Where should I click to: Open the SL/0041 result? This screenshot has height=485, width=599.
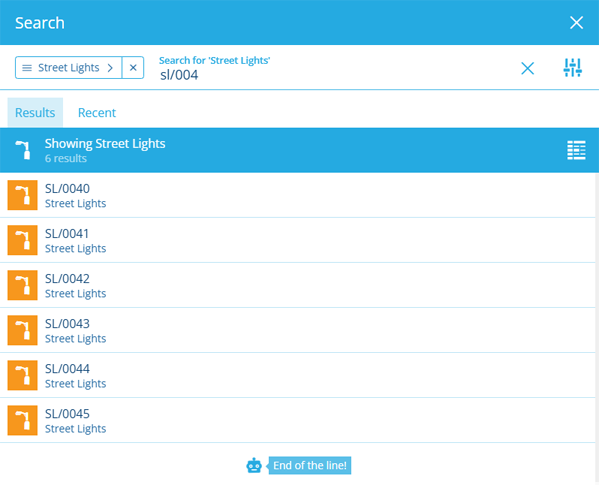coord(298,240)
